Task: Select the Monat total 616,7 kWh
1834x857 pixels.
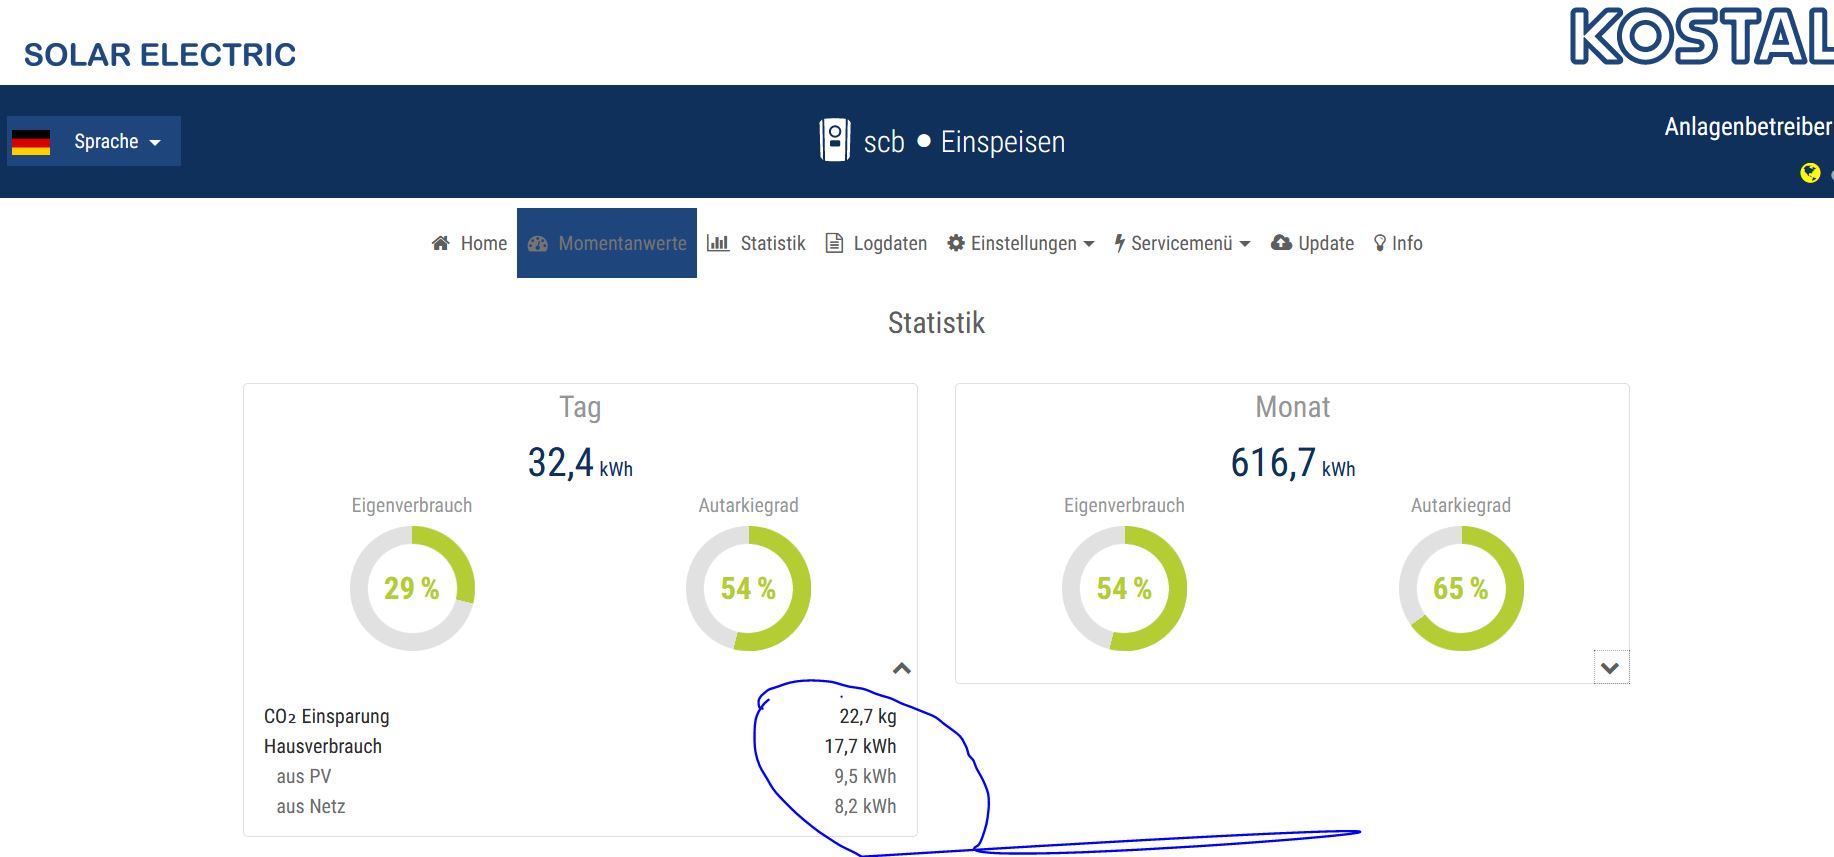Action: coord(1293,463)
